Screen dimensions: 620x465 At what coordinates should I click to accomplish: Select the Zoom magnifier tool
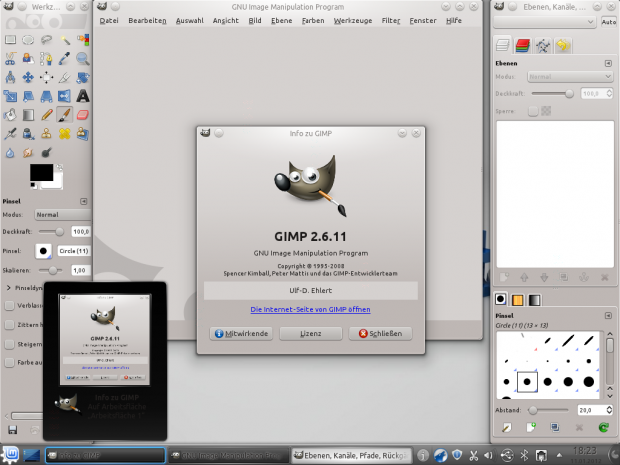pos(83,59)
